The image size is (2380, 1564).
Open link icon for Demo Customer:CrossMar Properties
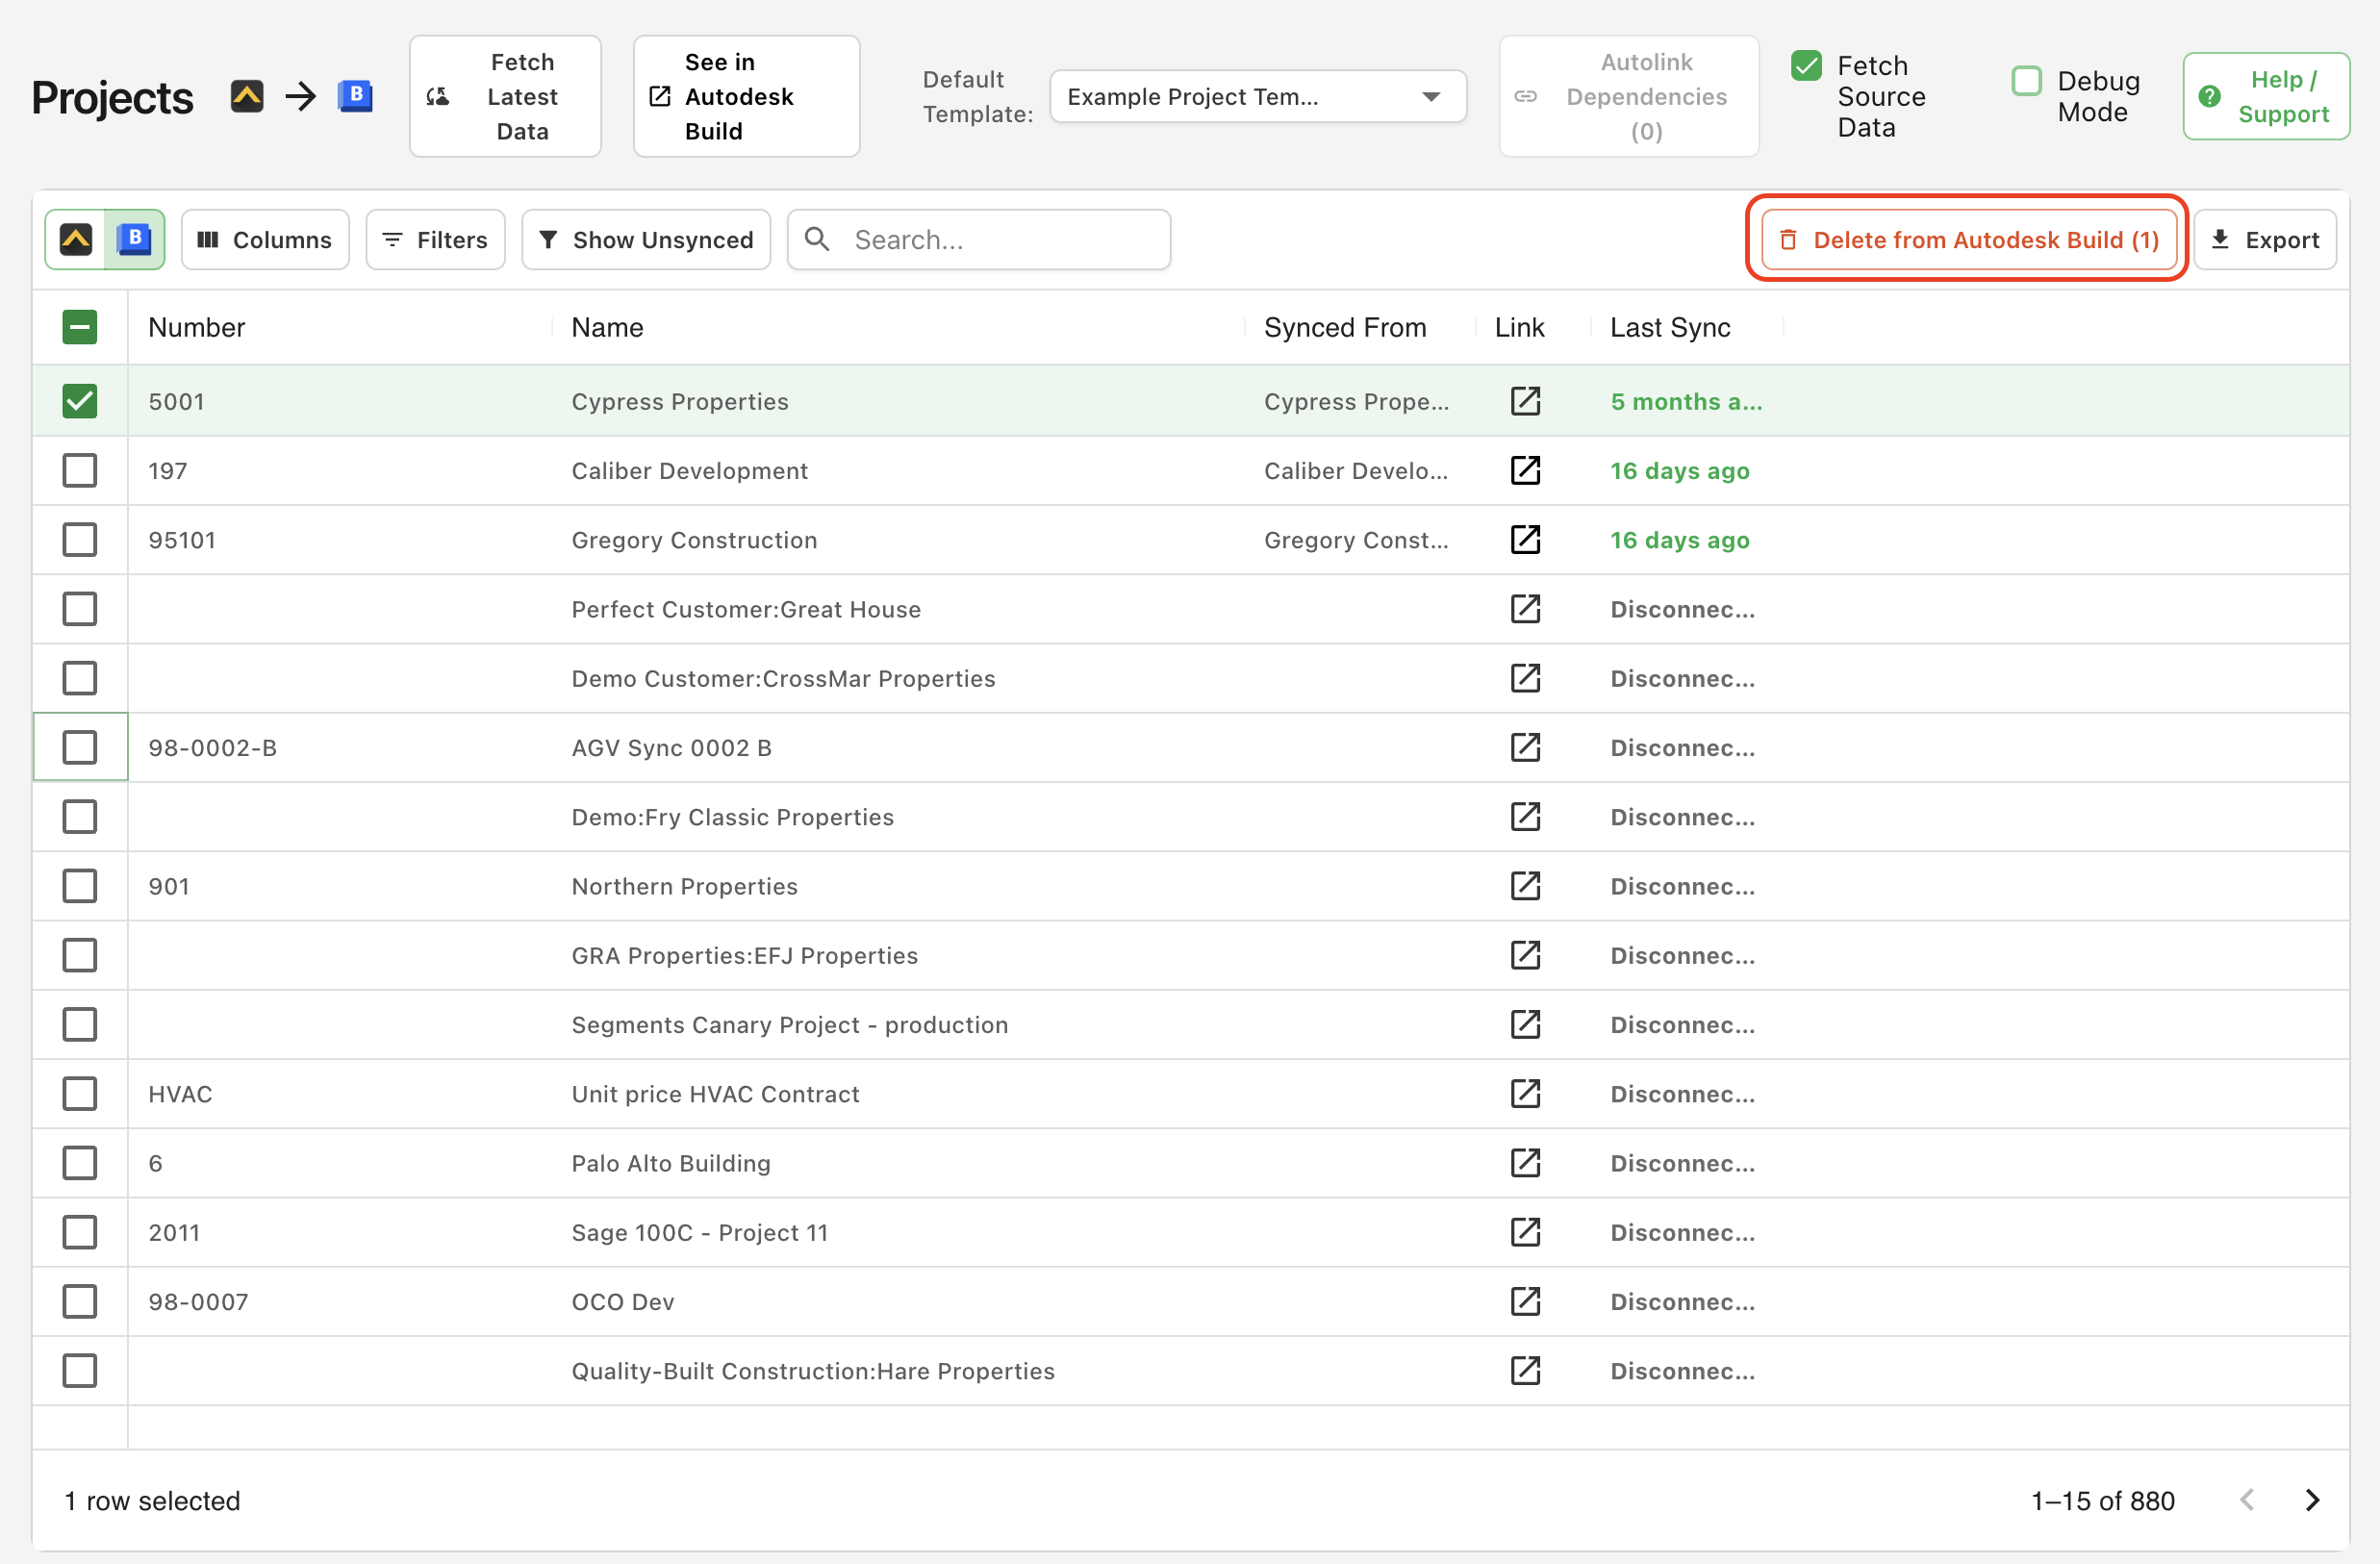coord(1525,678)
